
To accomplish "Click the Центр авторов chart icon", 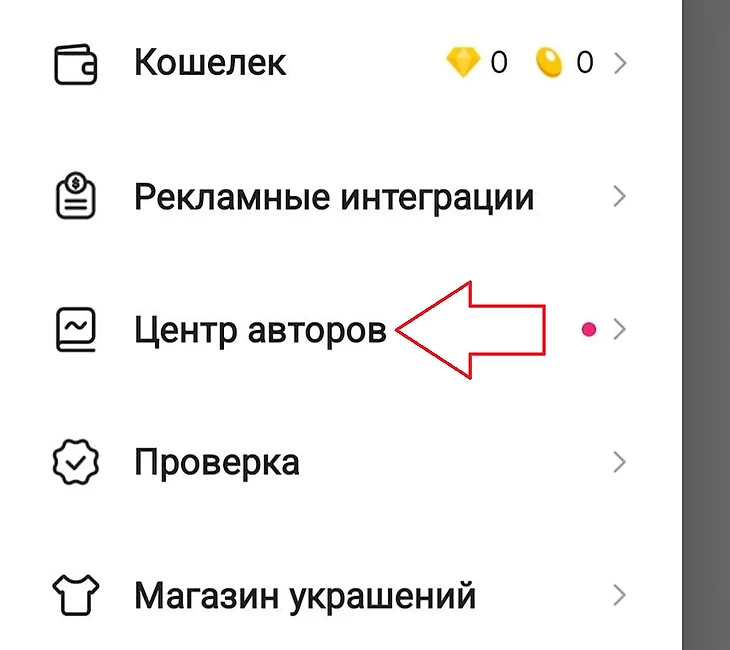I will [x=75, y=330].
